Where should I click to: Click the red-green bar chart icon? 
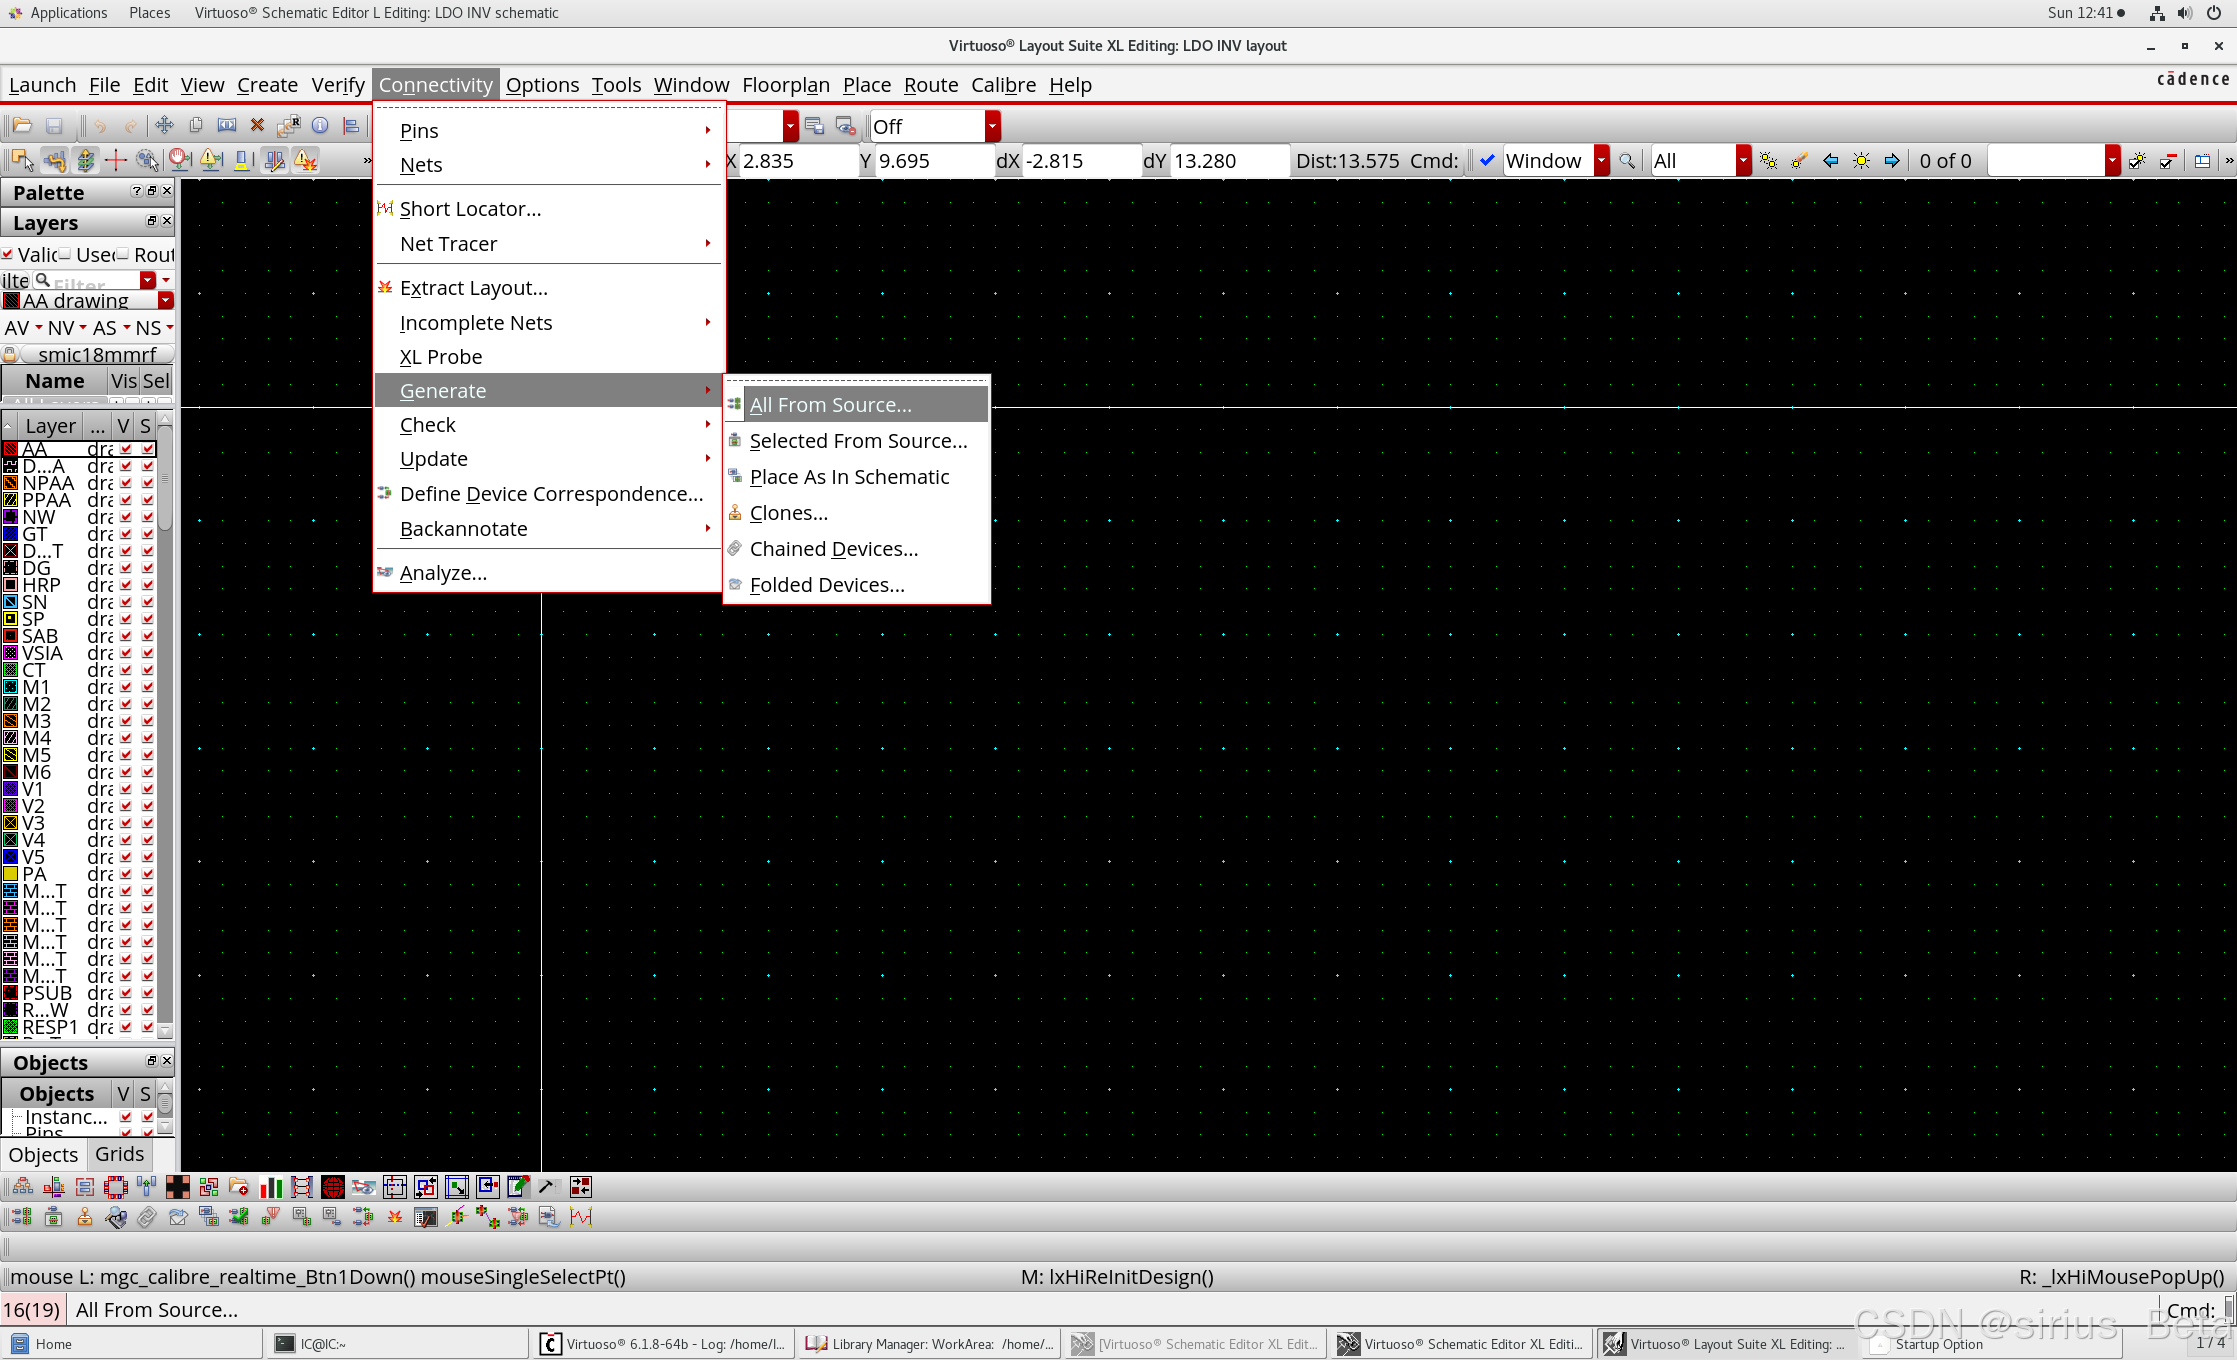pos(271,1187)
